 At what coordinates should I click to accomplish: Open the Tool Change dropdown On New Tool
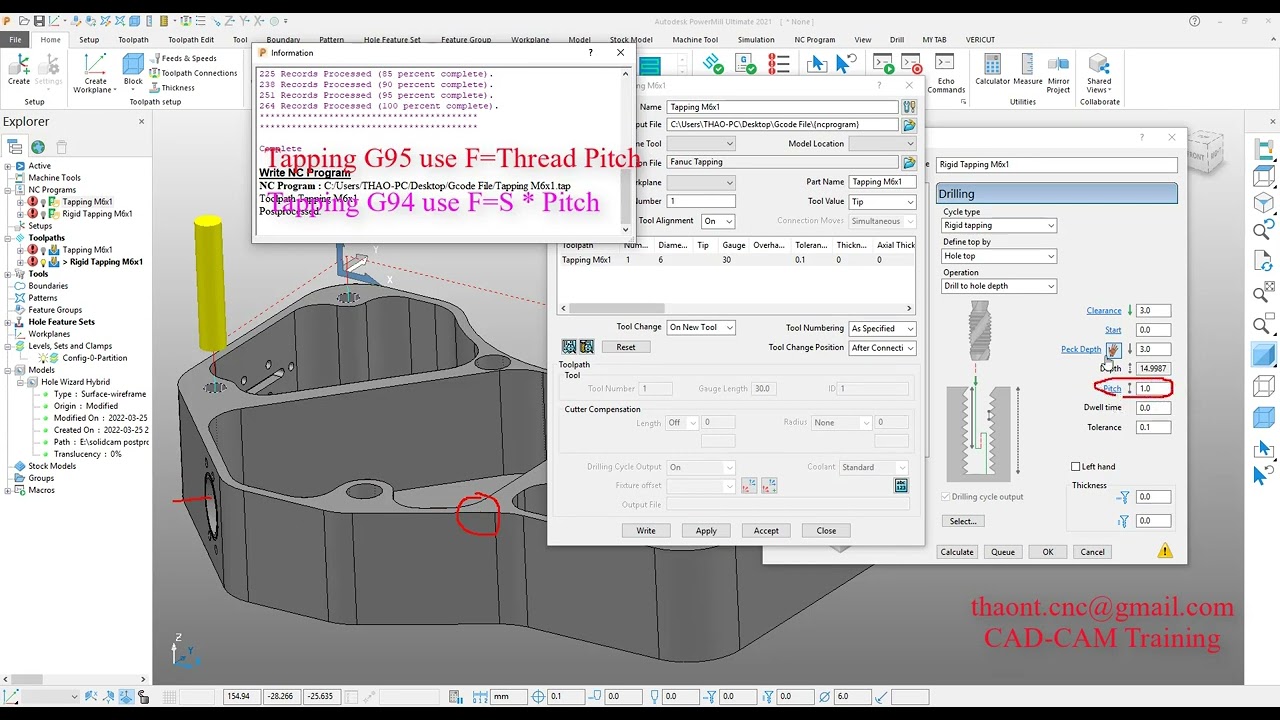(701, 328)
